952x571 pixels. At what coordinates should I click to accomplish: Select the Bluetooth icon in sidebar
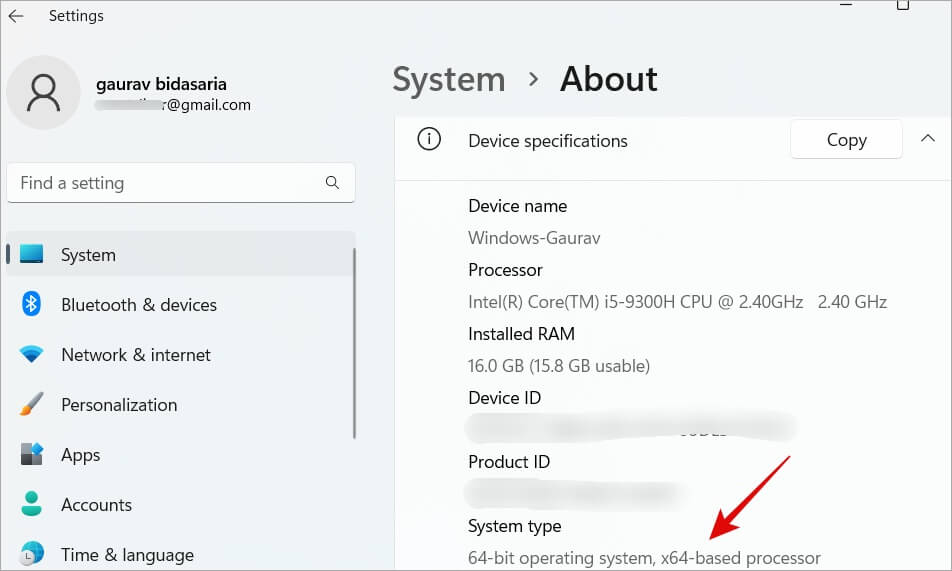coord(31,304)
